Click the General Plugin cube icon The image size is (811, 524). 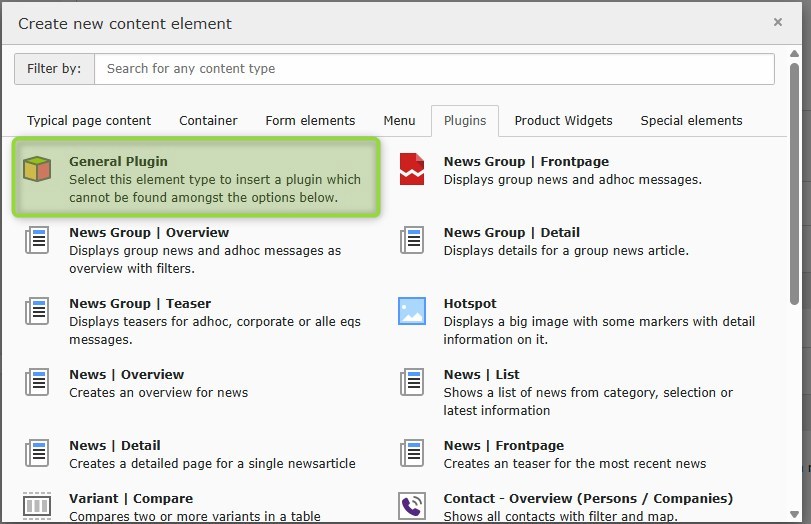click(37, 169)
